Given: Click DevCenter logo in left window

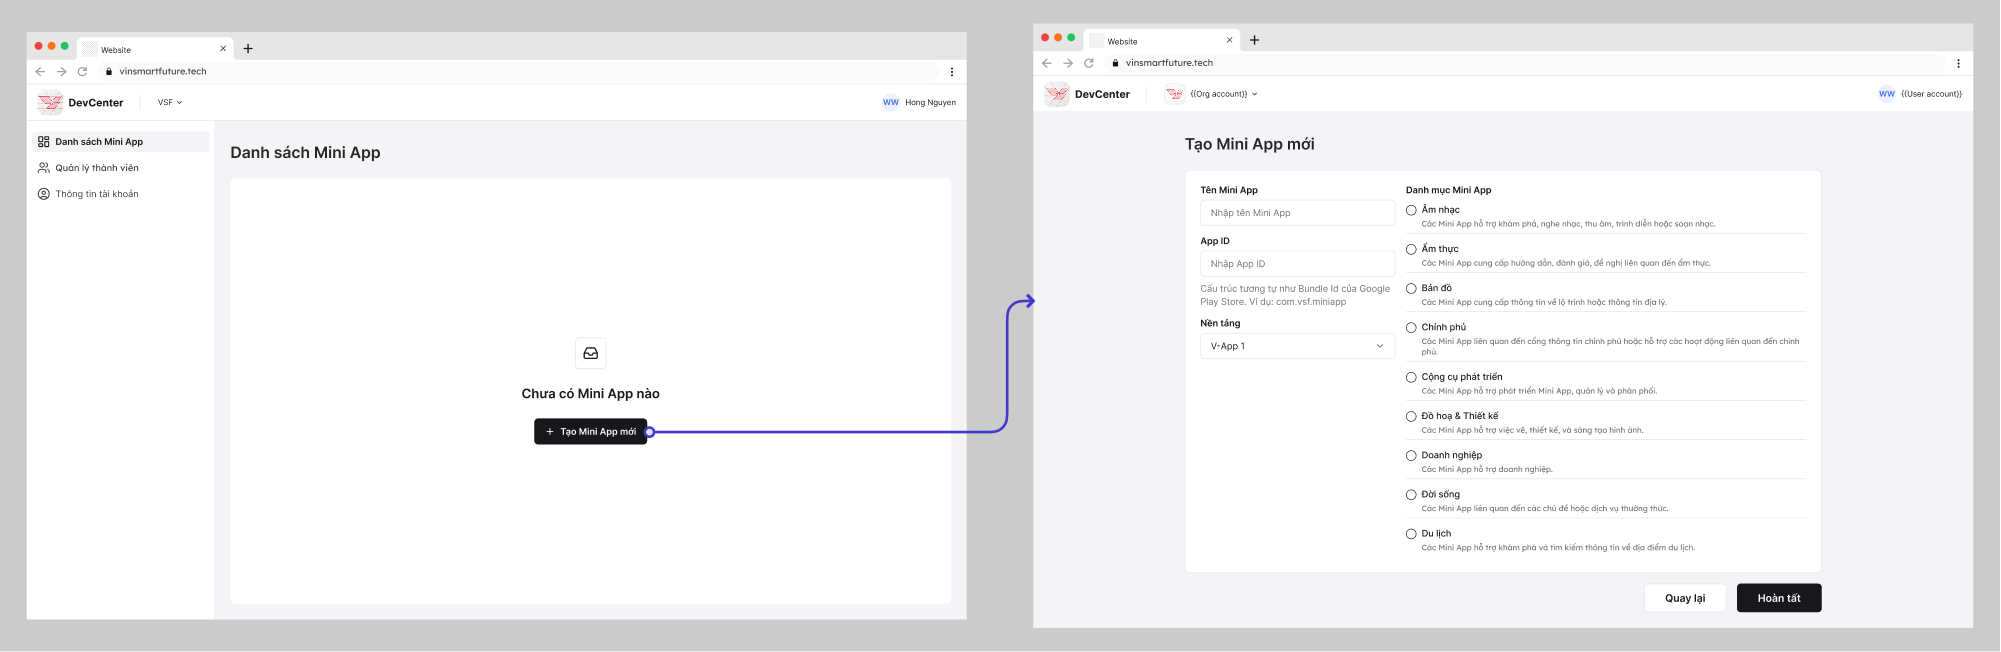Looking at the screenshot, I should 50,102.
